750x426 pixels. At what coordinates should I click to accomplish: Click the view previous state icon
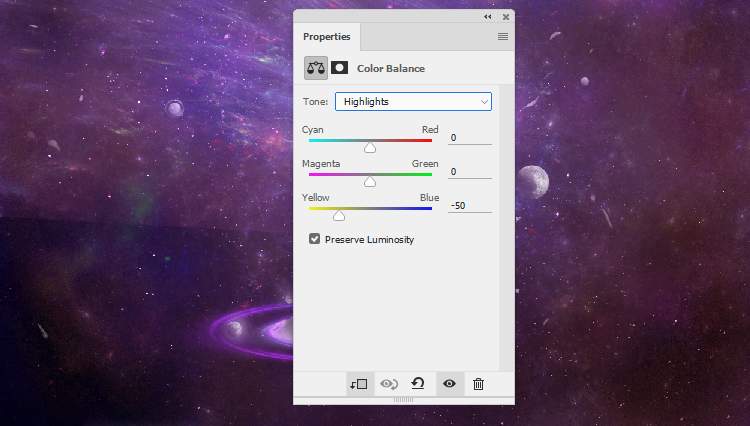tap(389, 384)
